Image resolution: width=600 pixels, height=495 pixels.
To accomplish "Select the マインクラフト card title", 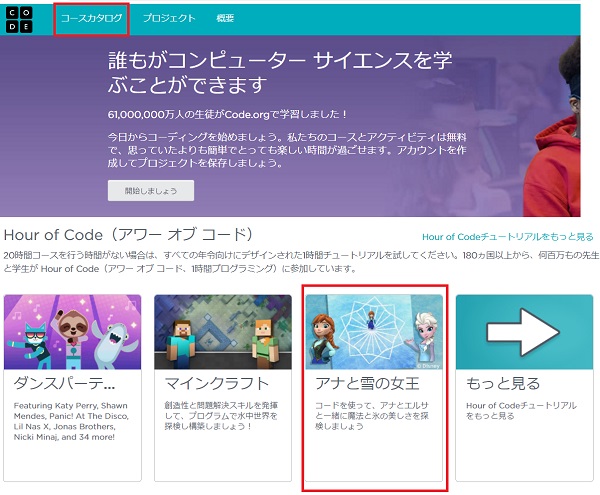I will [217, 383].
